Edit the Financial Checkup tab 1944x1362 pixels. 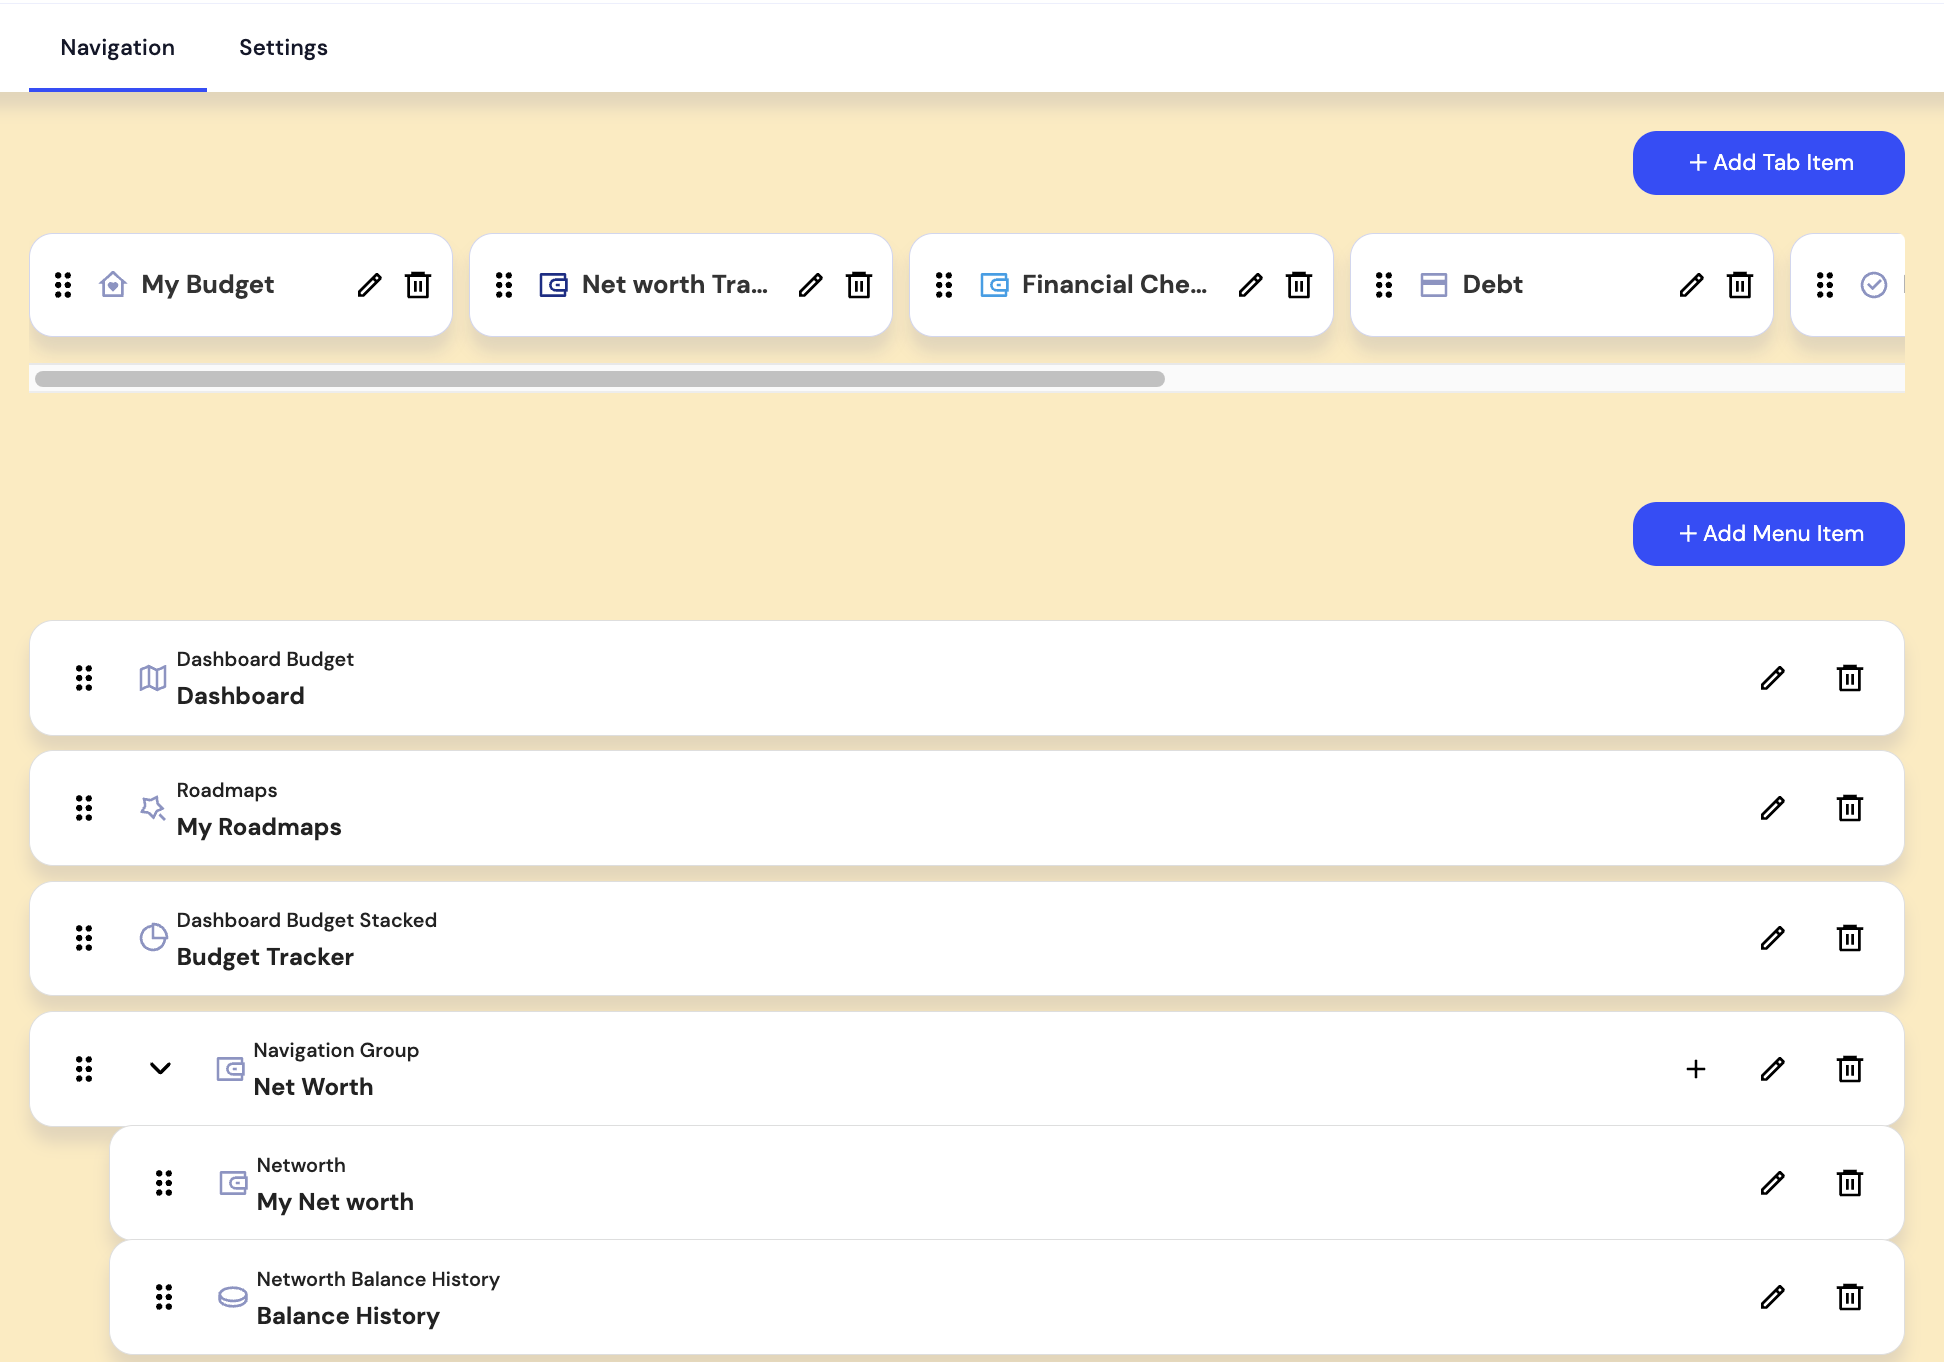coord(1250,284)
